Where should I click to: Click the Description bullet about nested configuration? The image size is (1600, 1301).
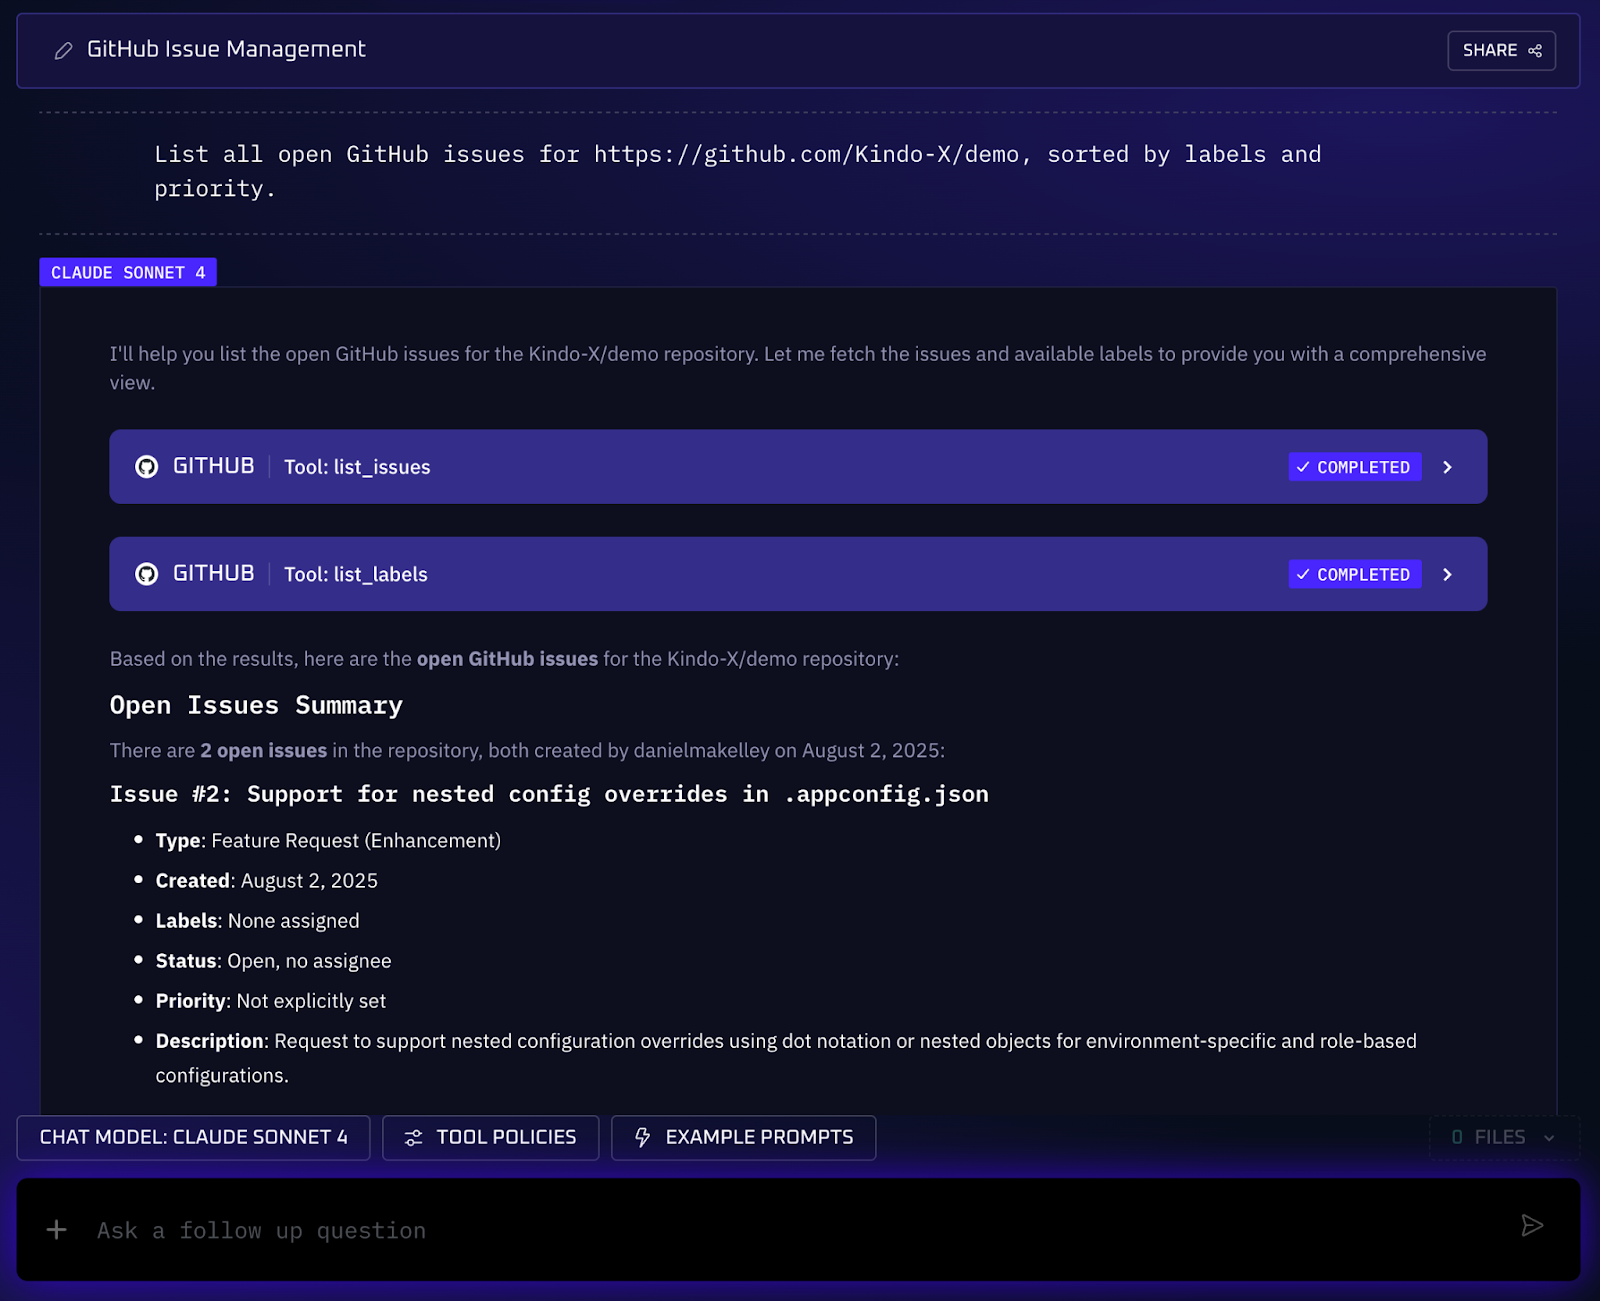point(786,1058)
